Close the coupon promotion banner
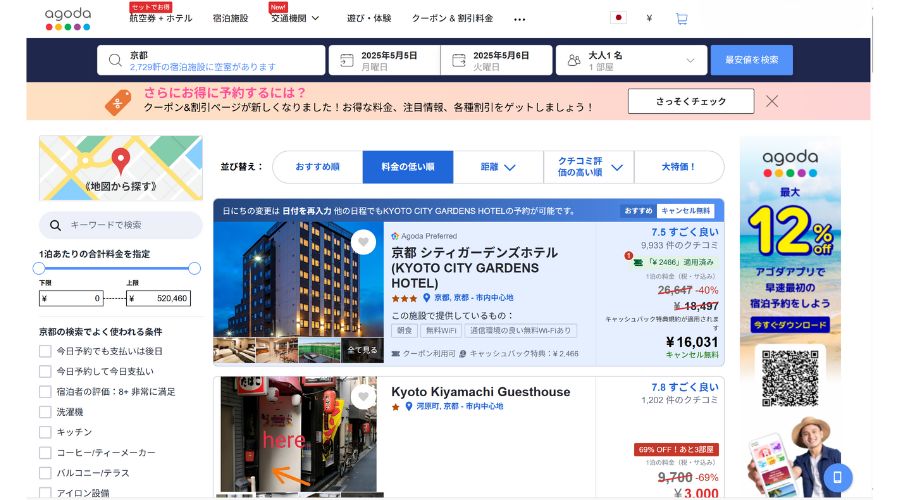 pos(772,102)
